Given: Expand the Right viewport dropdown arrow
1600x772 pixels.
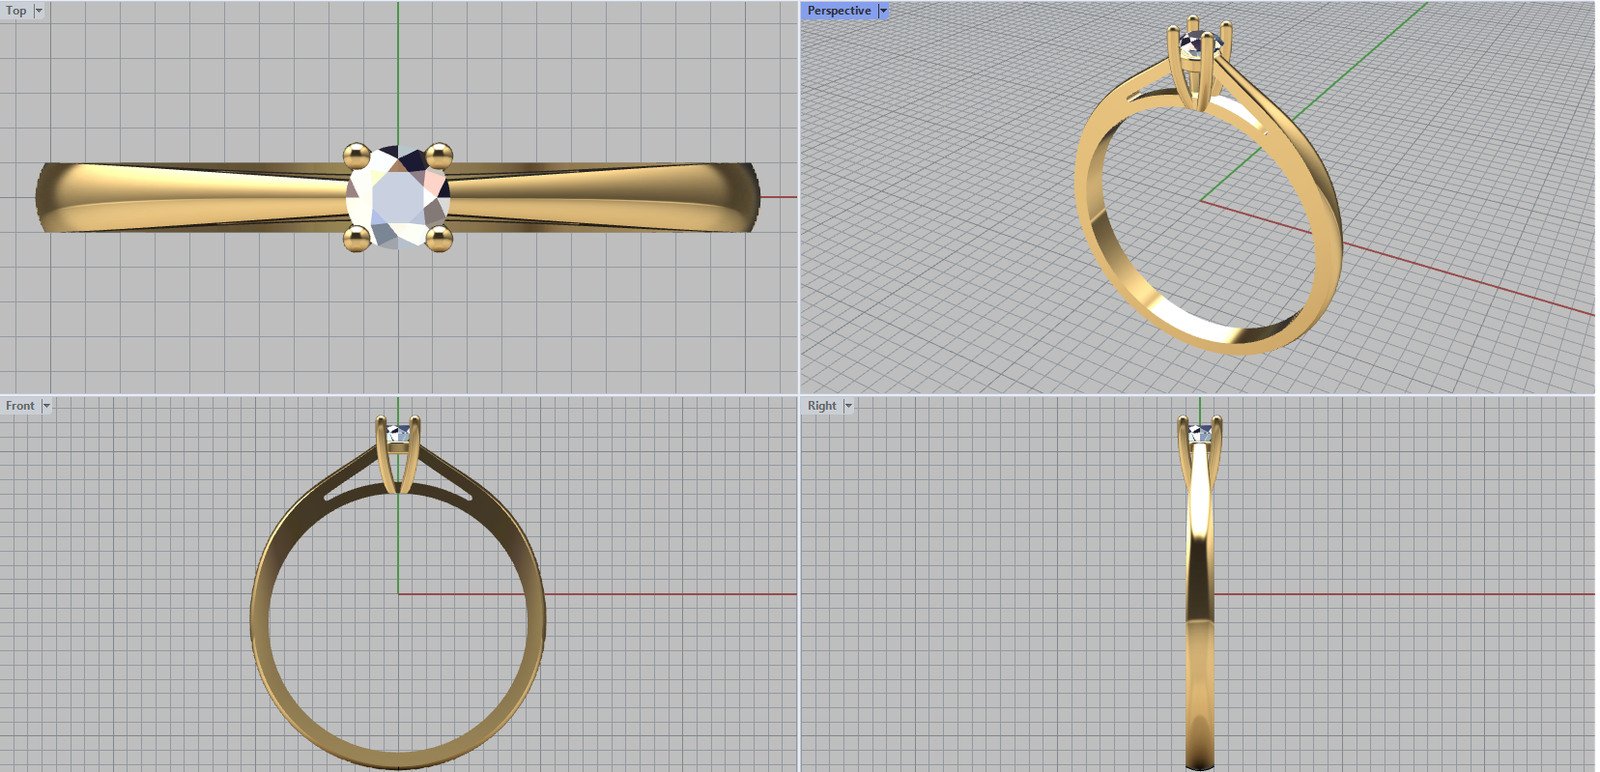Looking at the screenshot, I should (x=848, y=406).
